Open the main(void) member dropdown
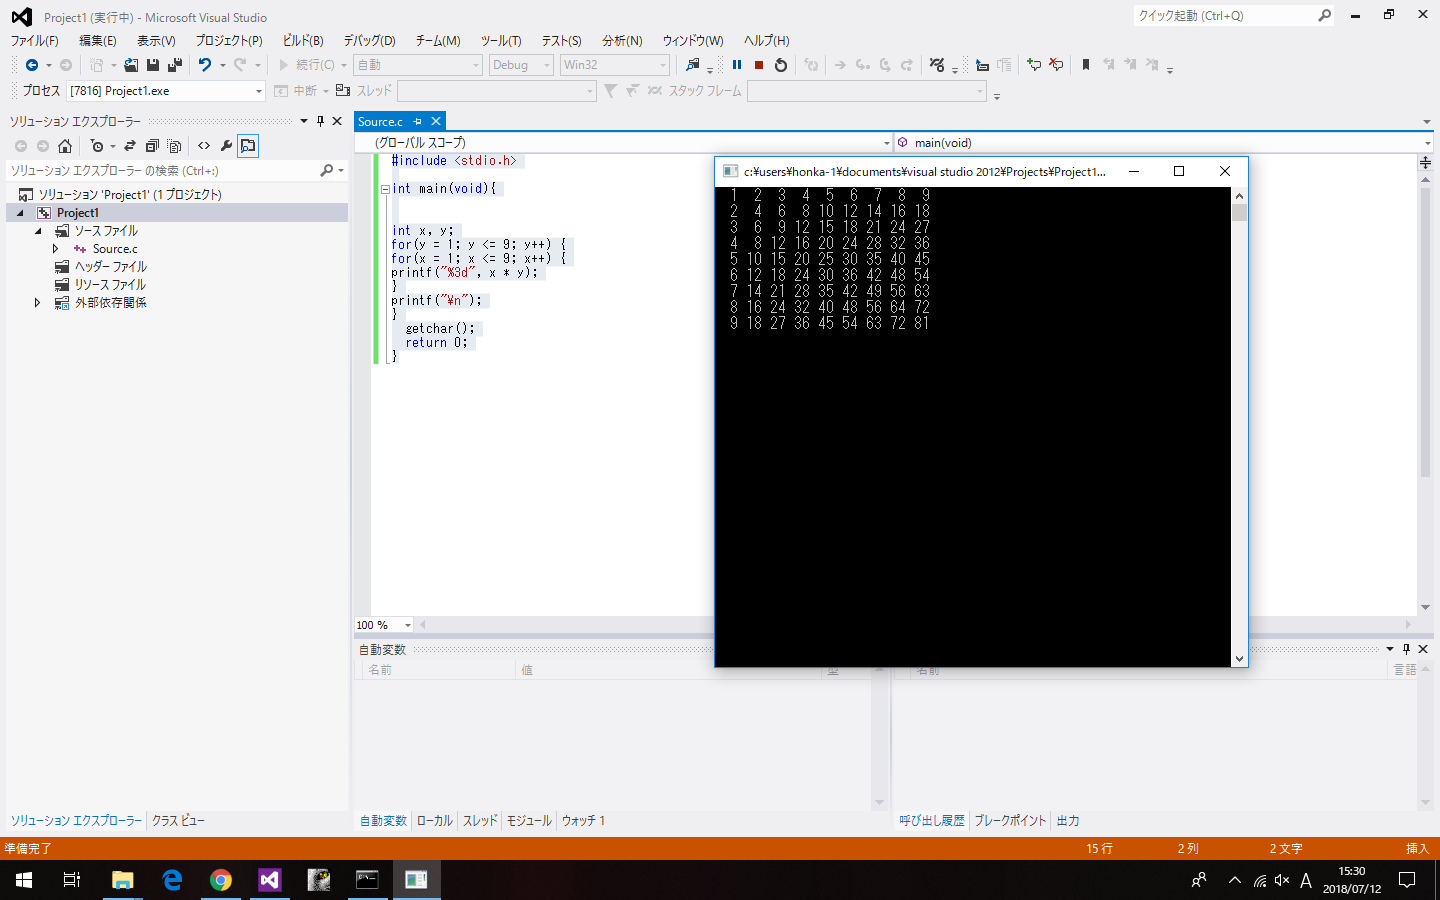 click(1427, 143)
